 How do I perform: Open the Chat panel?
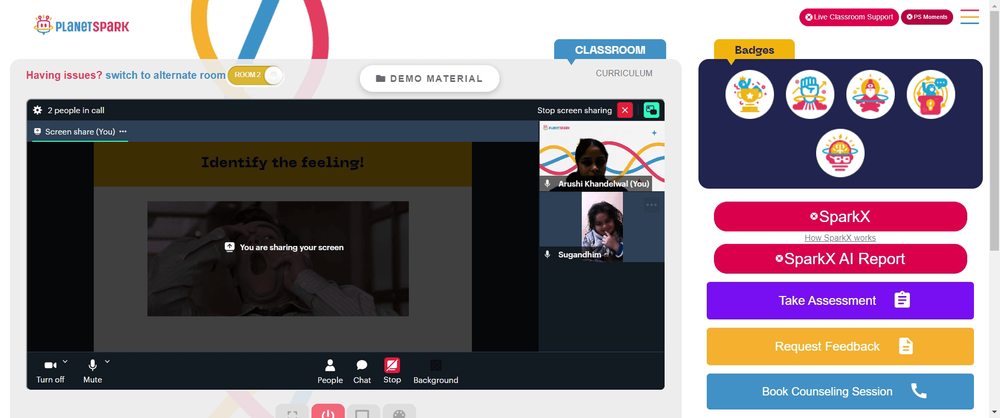362,371
